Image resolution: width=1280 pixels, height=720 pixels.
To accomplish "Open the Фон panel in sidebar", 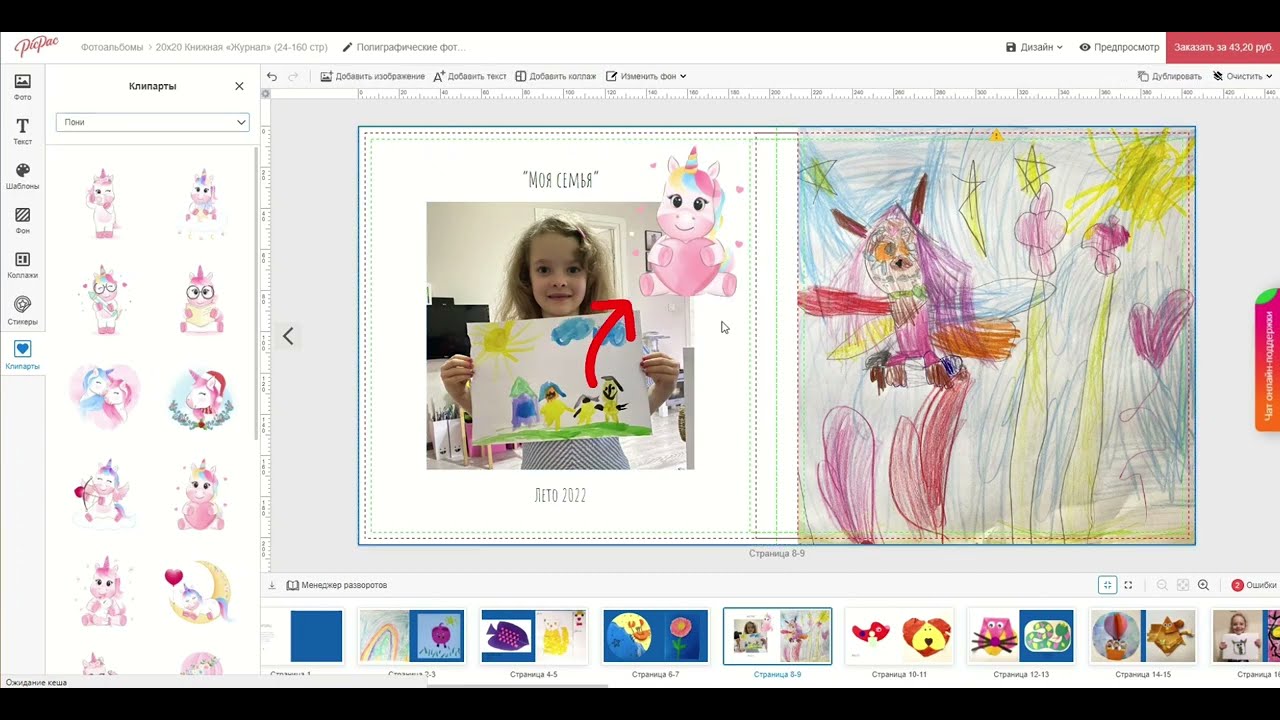I will tap(22, 221).
